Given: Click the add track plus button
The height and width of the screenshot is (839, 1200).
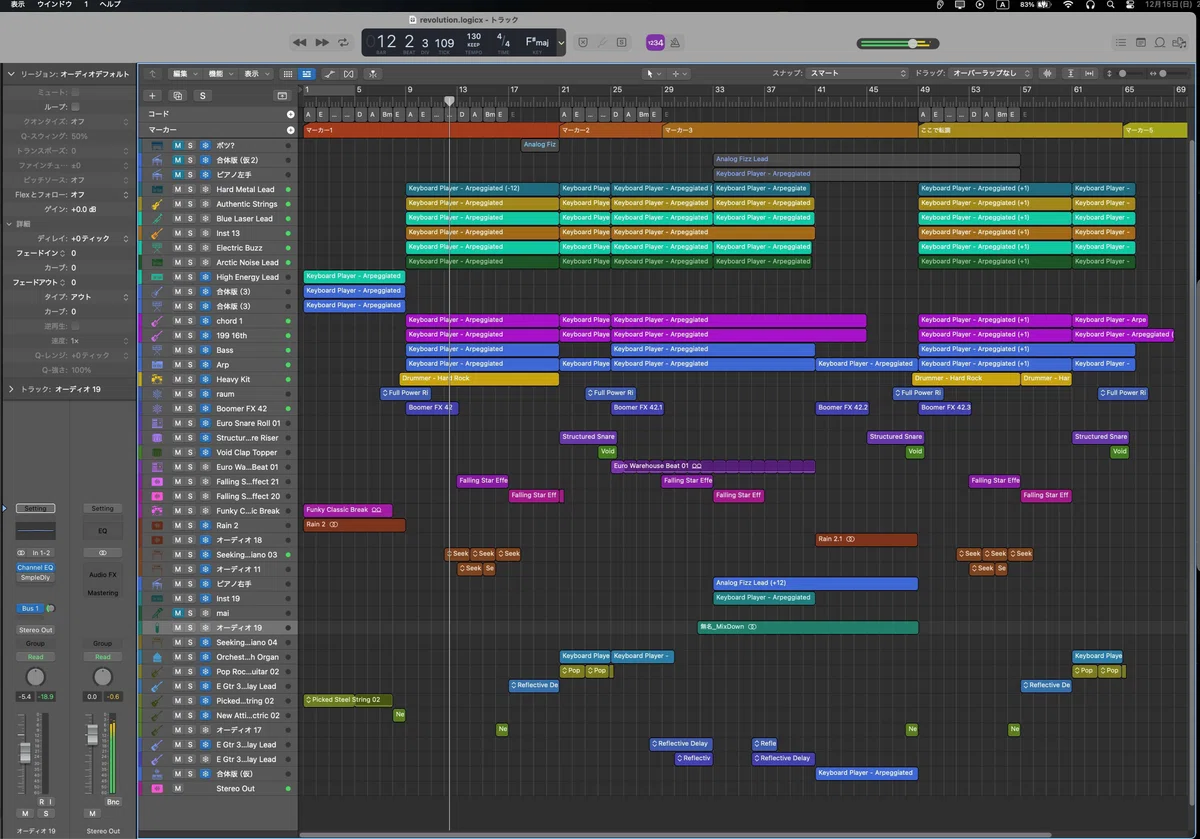Looking at the screenshot, I should click(152, 95).
